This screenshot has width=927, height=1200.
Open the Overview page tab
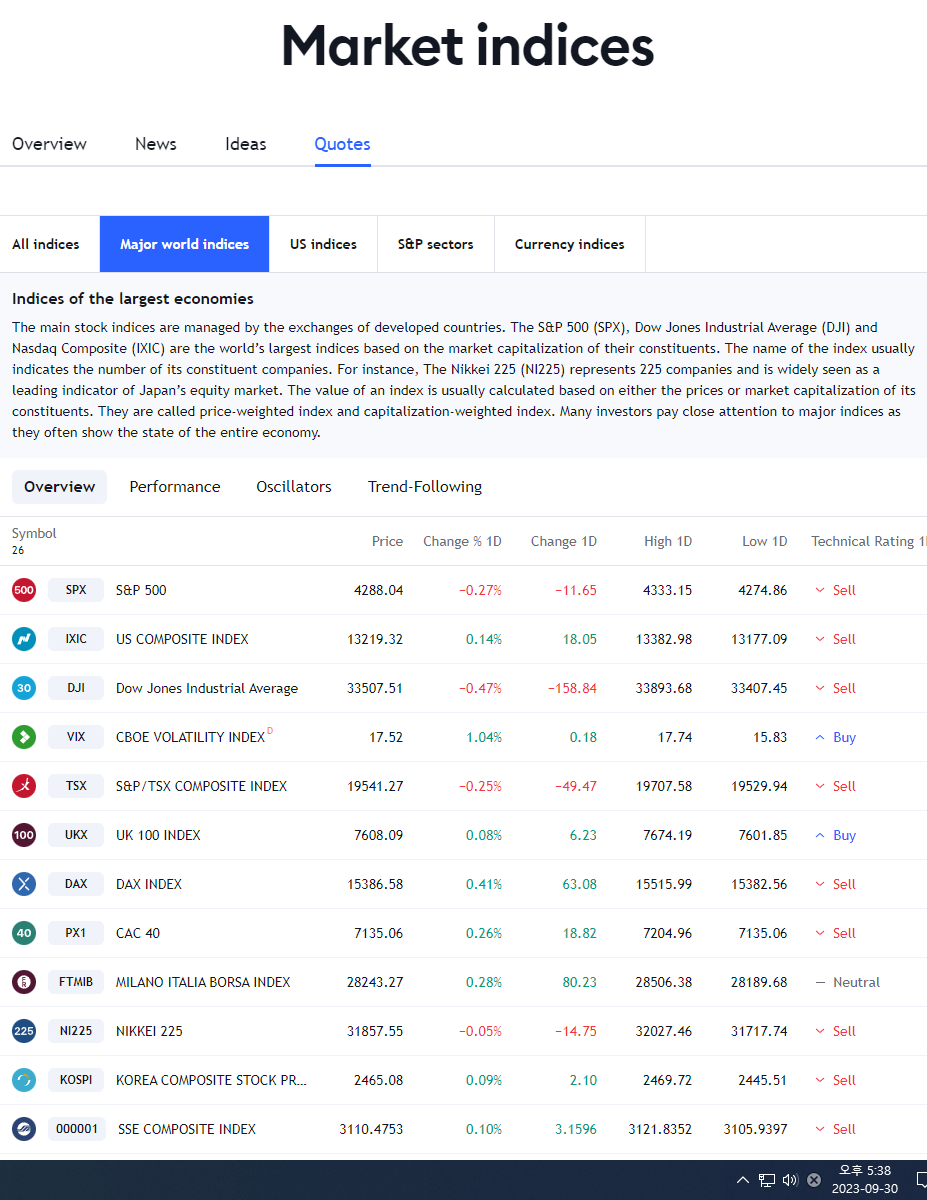click(49, 144)
